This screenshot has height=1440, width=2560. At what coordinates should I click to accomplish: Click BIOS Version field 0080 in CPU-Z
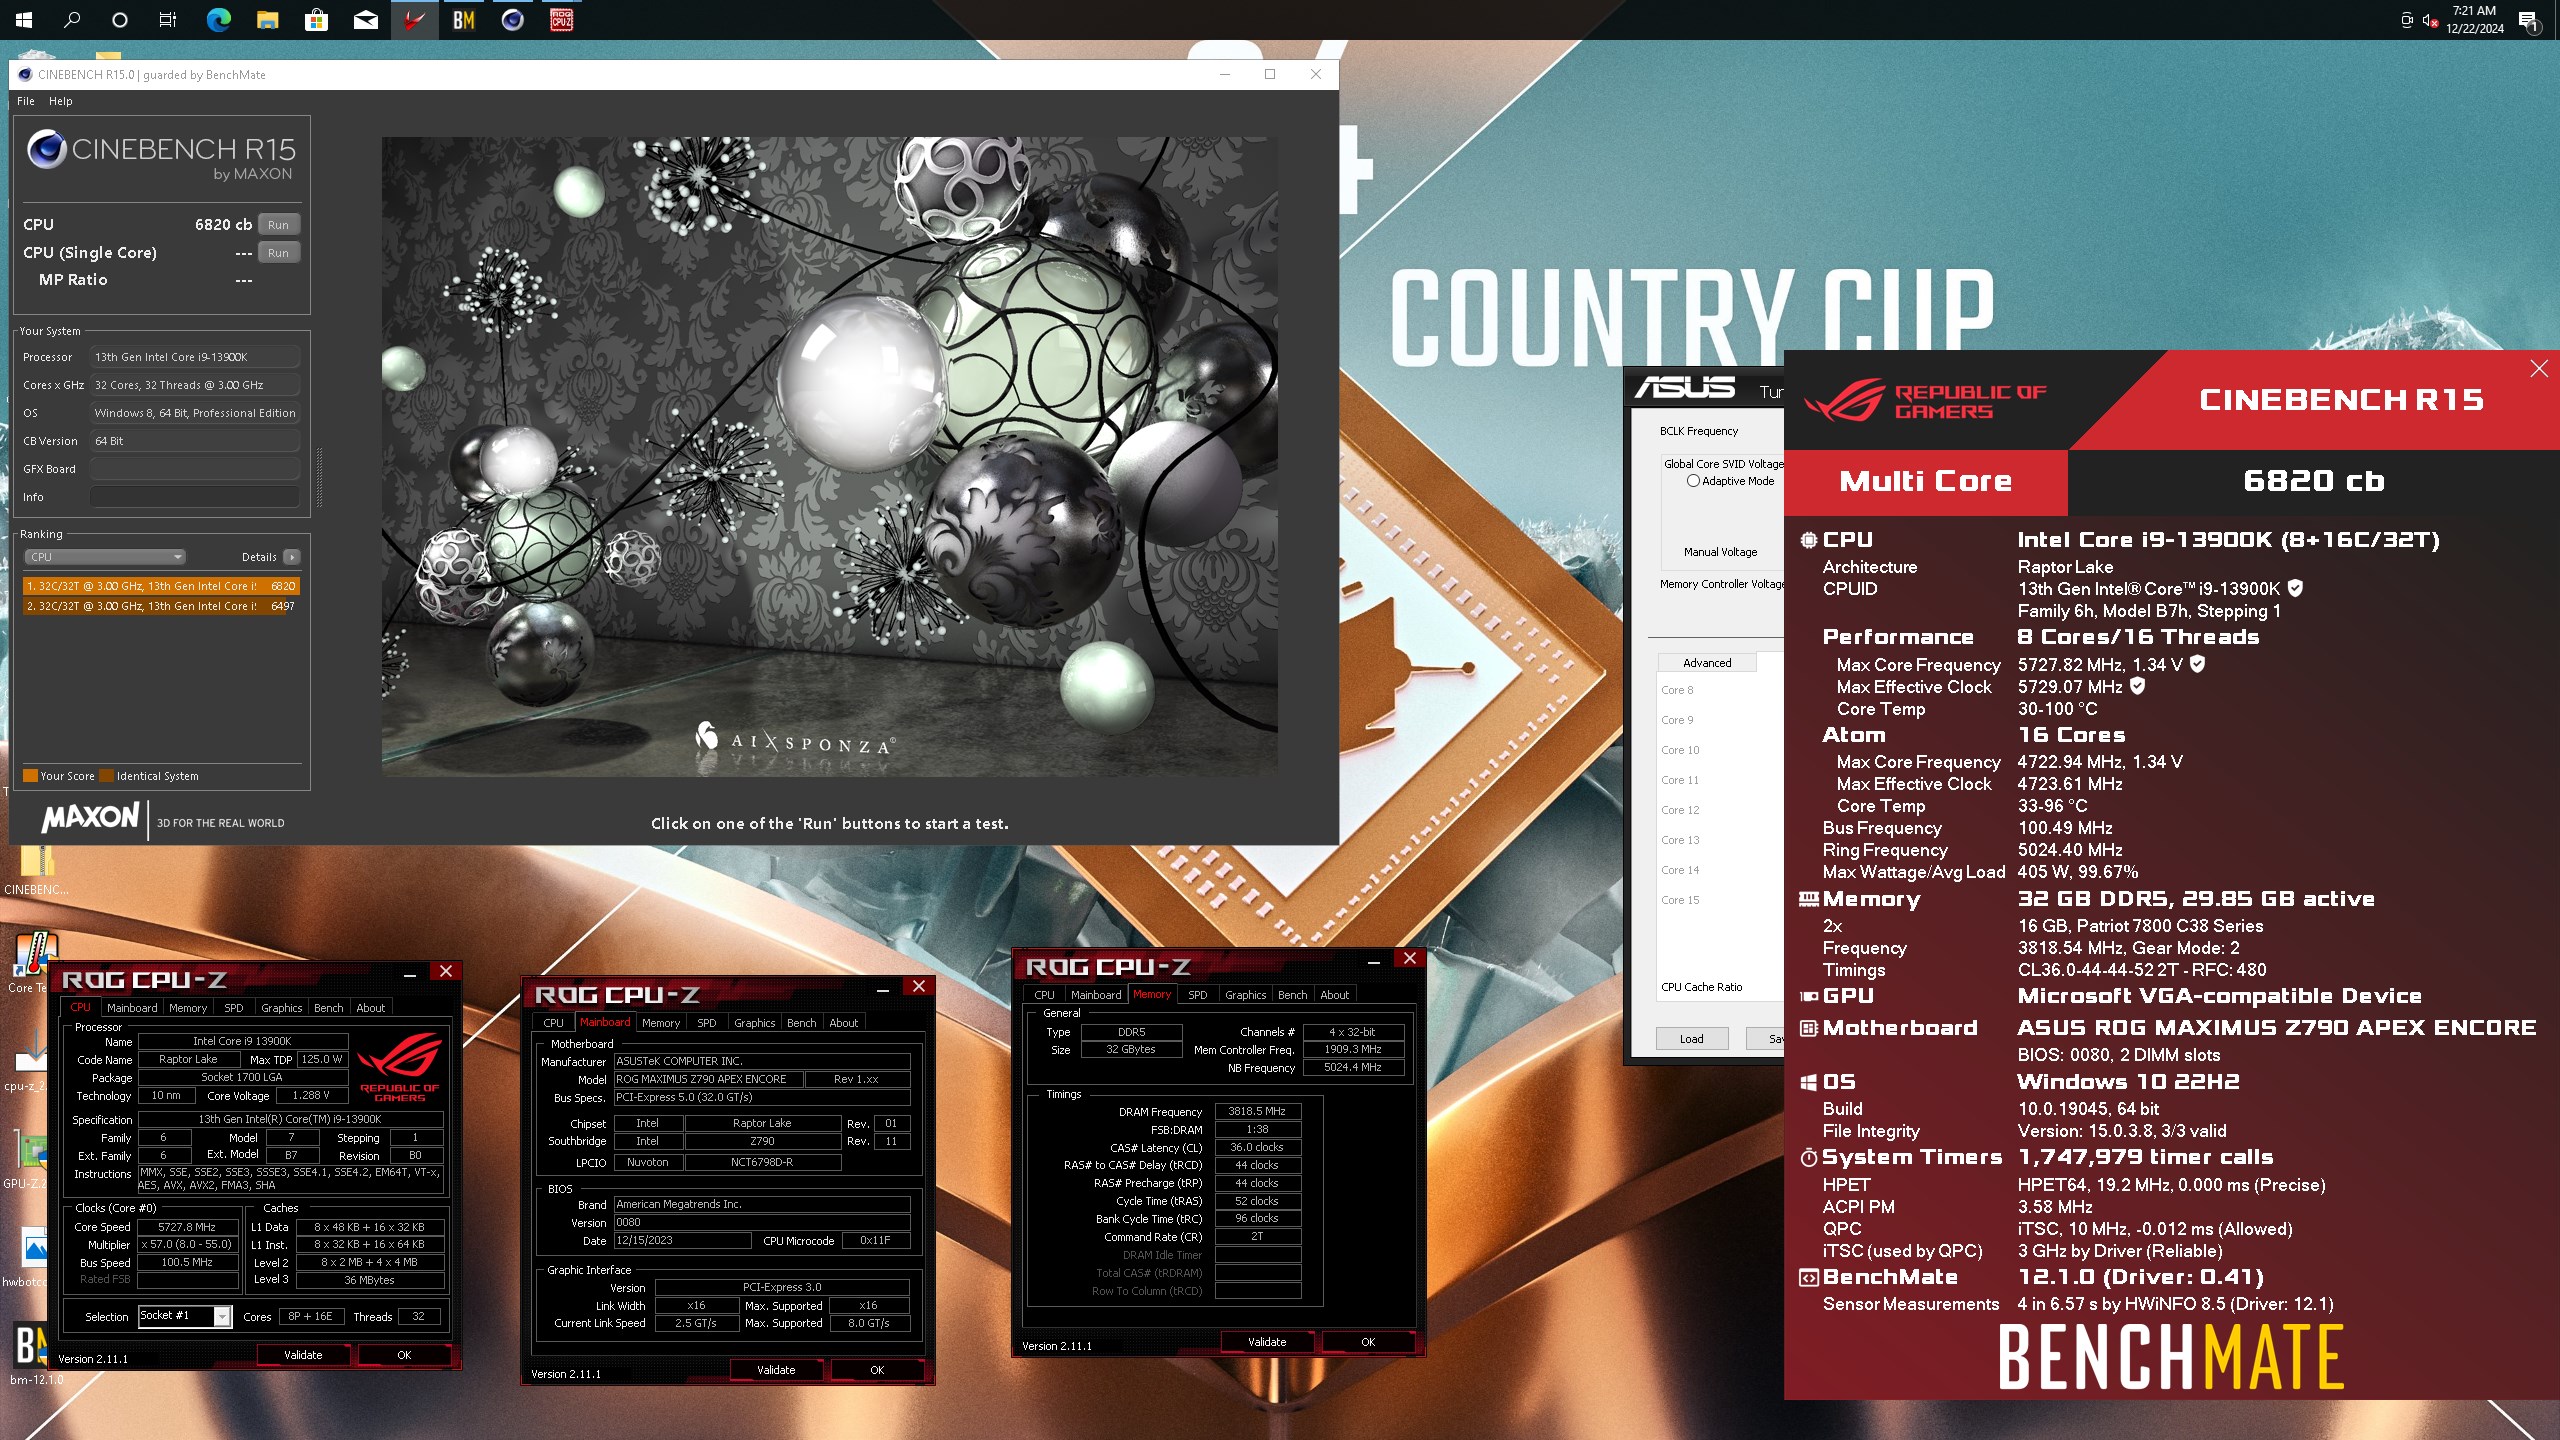(x=762, y=1222)
